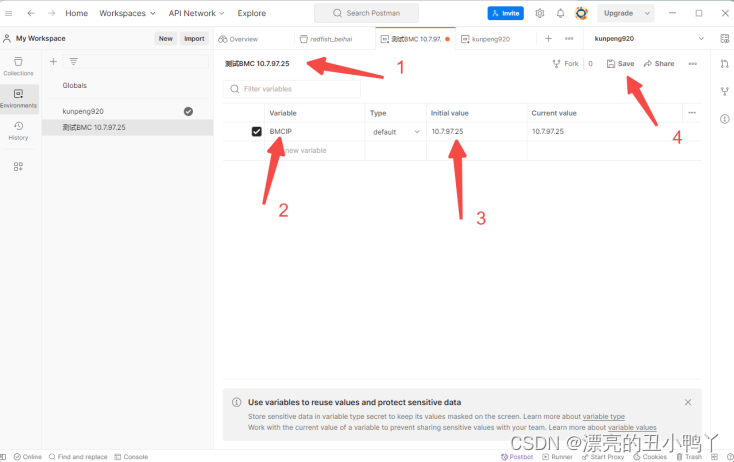Click Start Proxy in the status bar
This screenshot has height=462, width=734.
pos(603,457)
